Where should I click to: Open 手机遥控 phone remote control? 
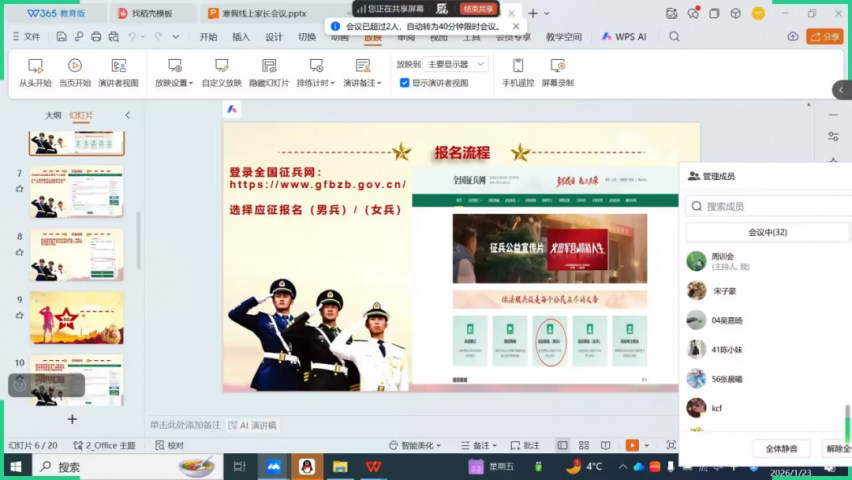pyautogui.click(x=517, y=66)
